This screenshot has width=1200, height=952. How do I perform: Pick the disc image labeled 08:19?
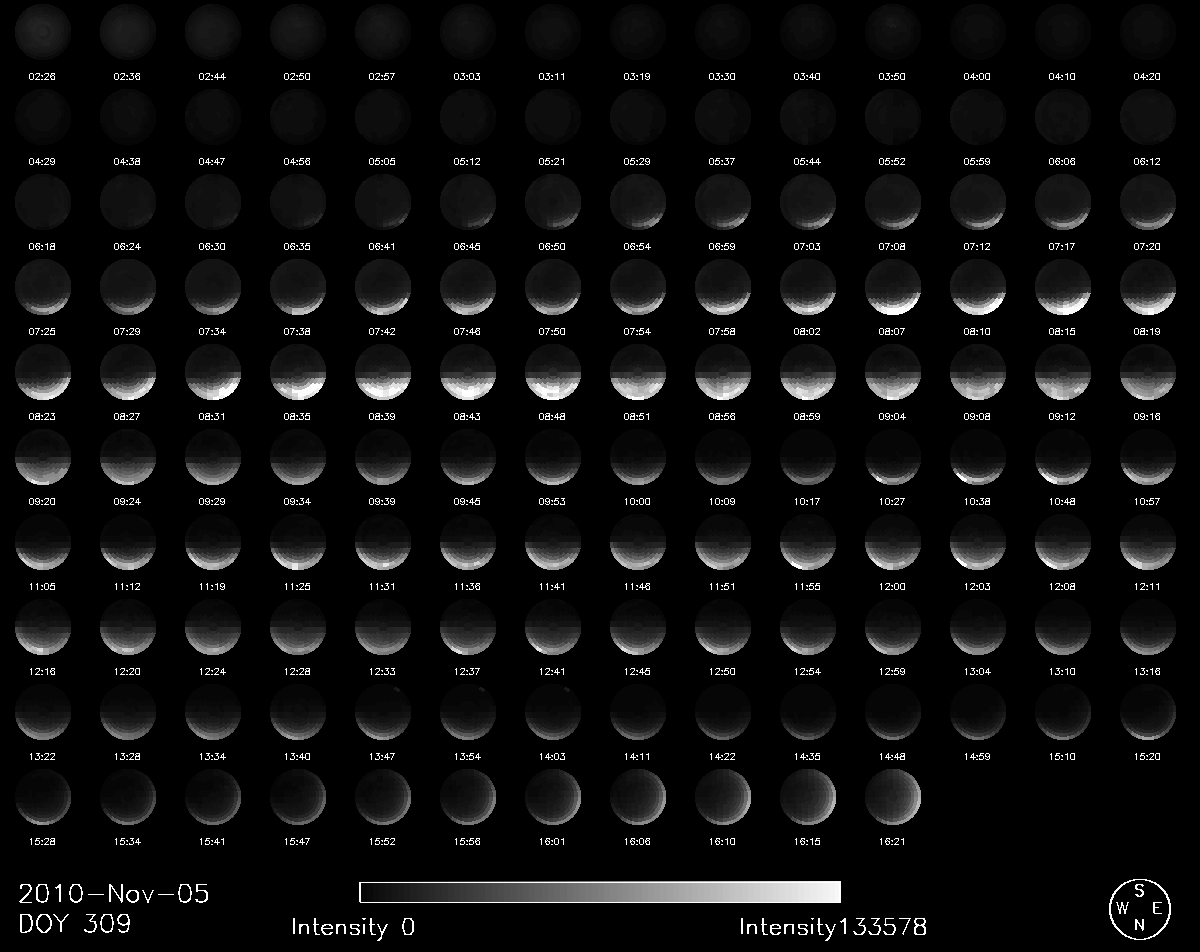pyautogui.click(x=1148, y=285)
